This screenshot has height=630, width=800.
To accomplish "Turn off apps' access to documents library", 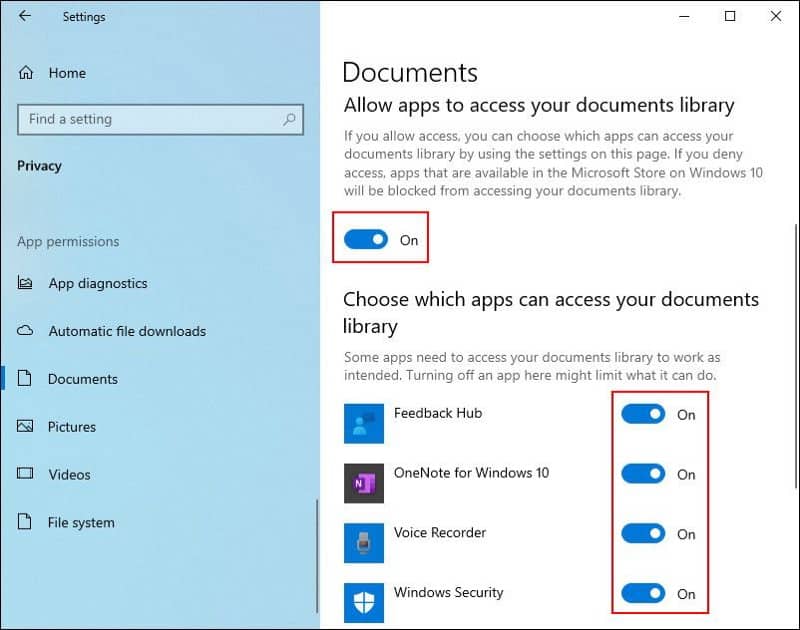I will point(364,239).
